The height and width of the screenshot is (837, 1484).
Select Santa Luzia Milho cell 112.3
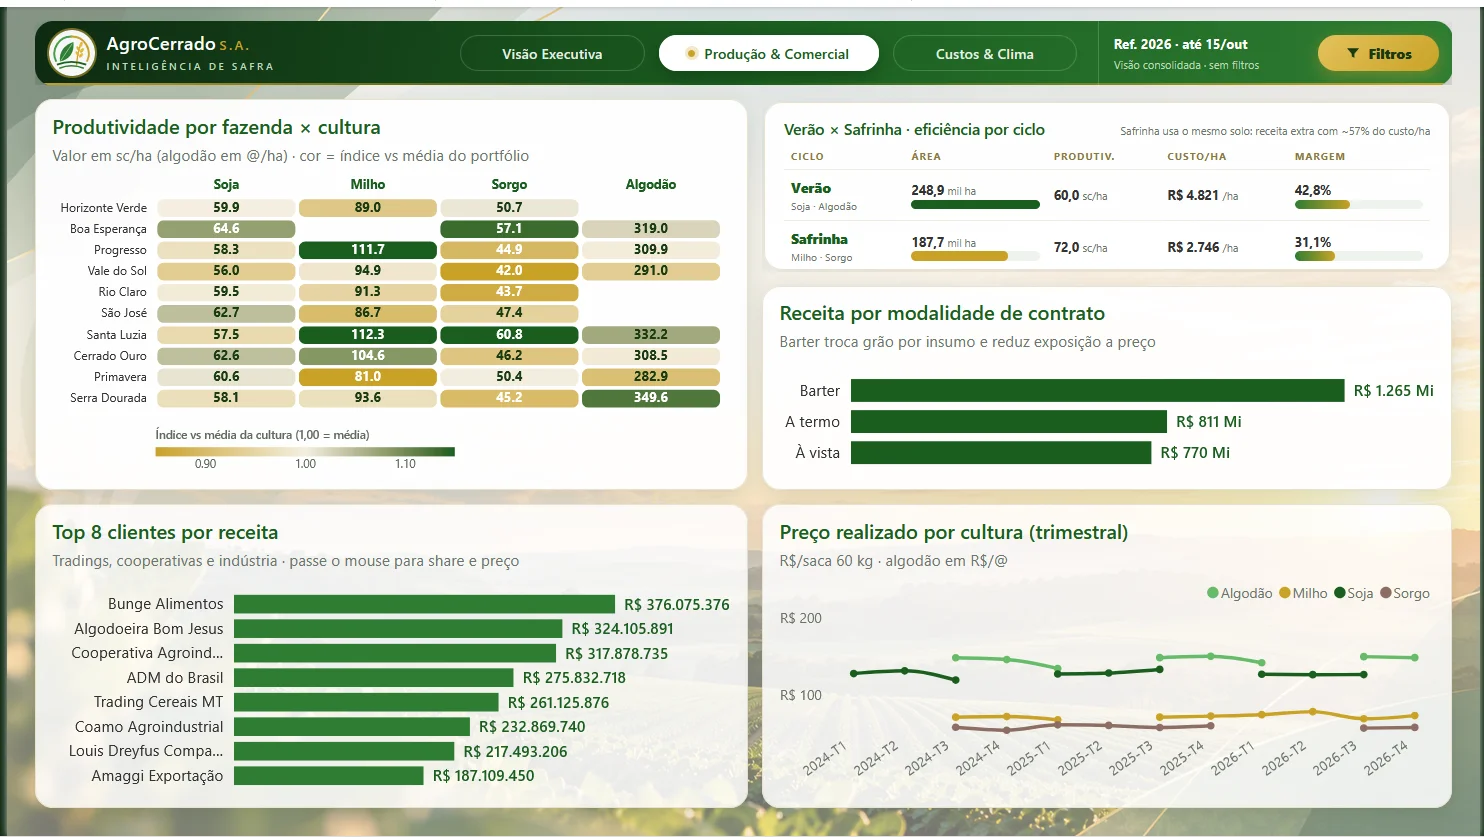click(368, 335)
